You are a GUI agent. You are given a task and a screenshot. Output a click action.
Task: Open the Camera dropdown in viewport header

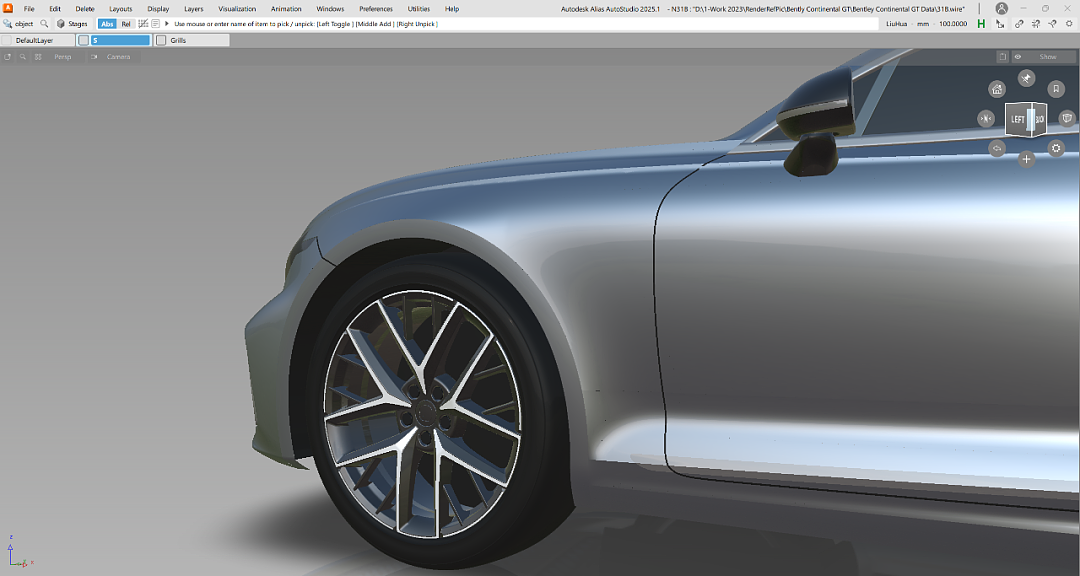click(118, 57)
